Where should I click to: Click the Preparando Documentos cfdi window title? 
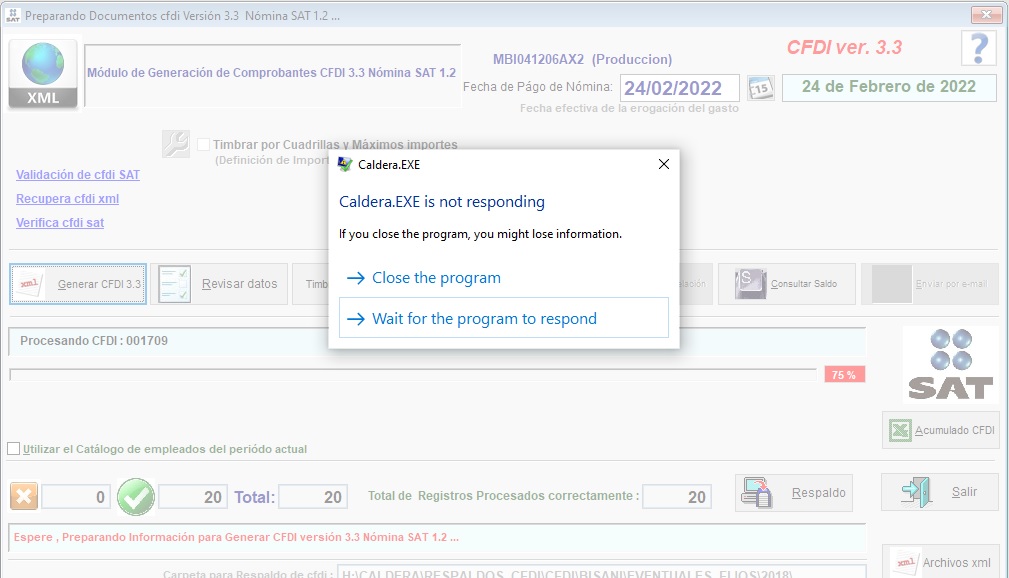tap(183, 15)
